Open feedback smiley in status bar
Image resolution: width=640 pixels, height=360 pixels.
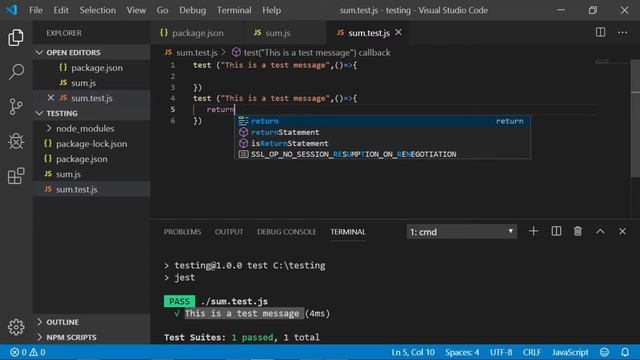604,352
